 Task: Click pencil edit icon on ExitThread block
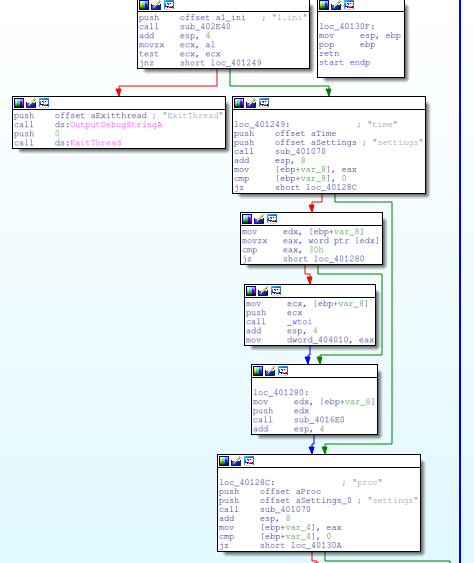pyautogui.click(x=31, y=103)
